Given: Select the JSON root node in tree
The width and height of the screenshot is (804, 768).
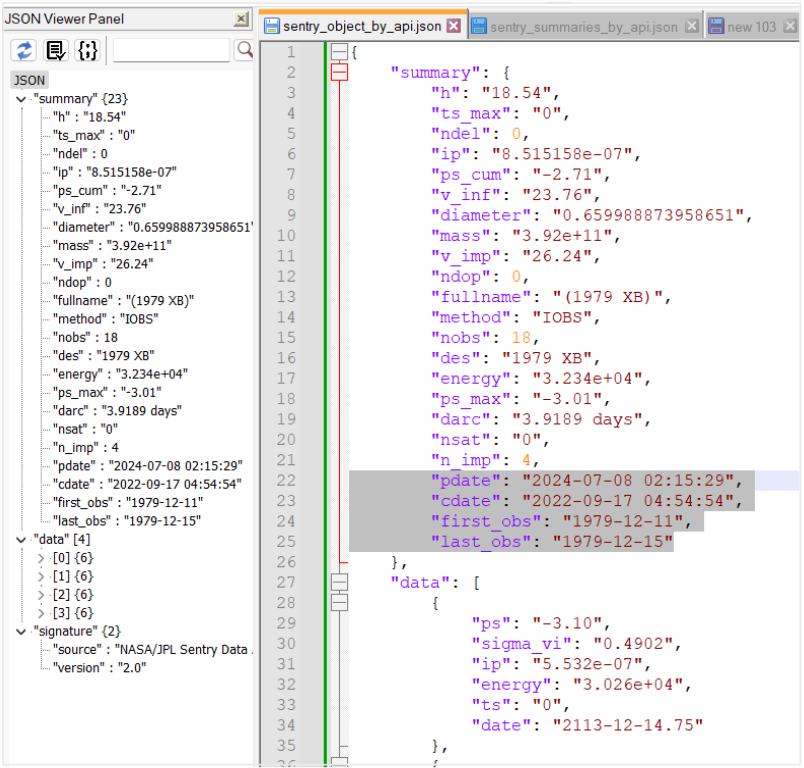Looking at the screenshot, I should (29, 80).
